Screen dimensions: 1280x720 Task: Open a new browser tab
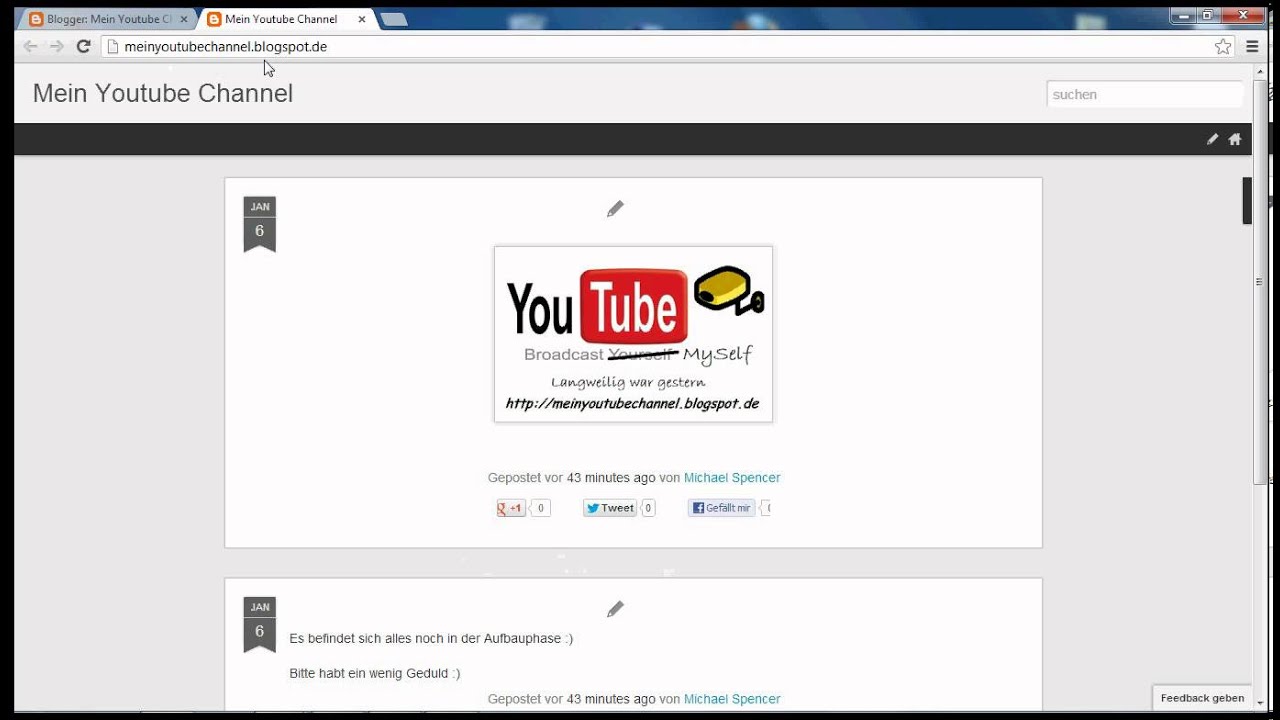pyautogui.click(x=393, y=19)
